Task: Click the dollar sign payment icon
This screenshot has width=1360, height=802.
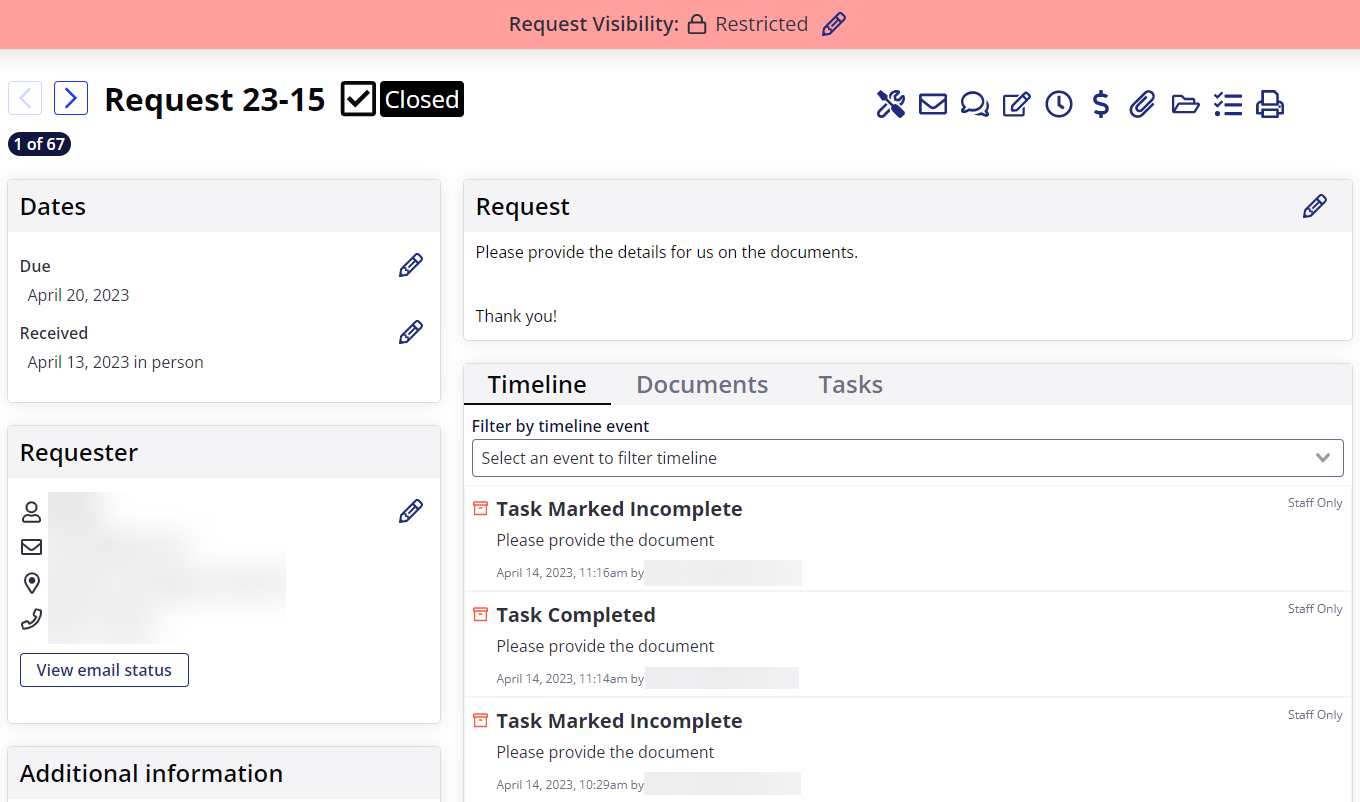Action: click(x=1101, y=104)
